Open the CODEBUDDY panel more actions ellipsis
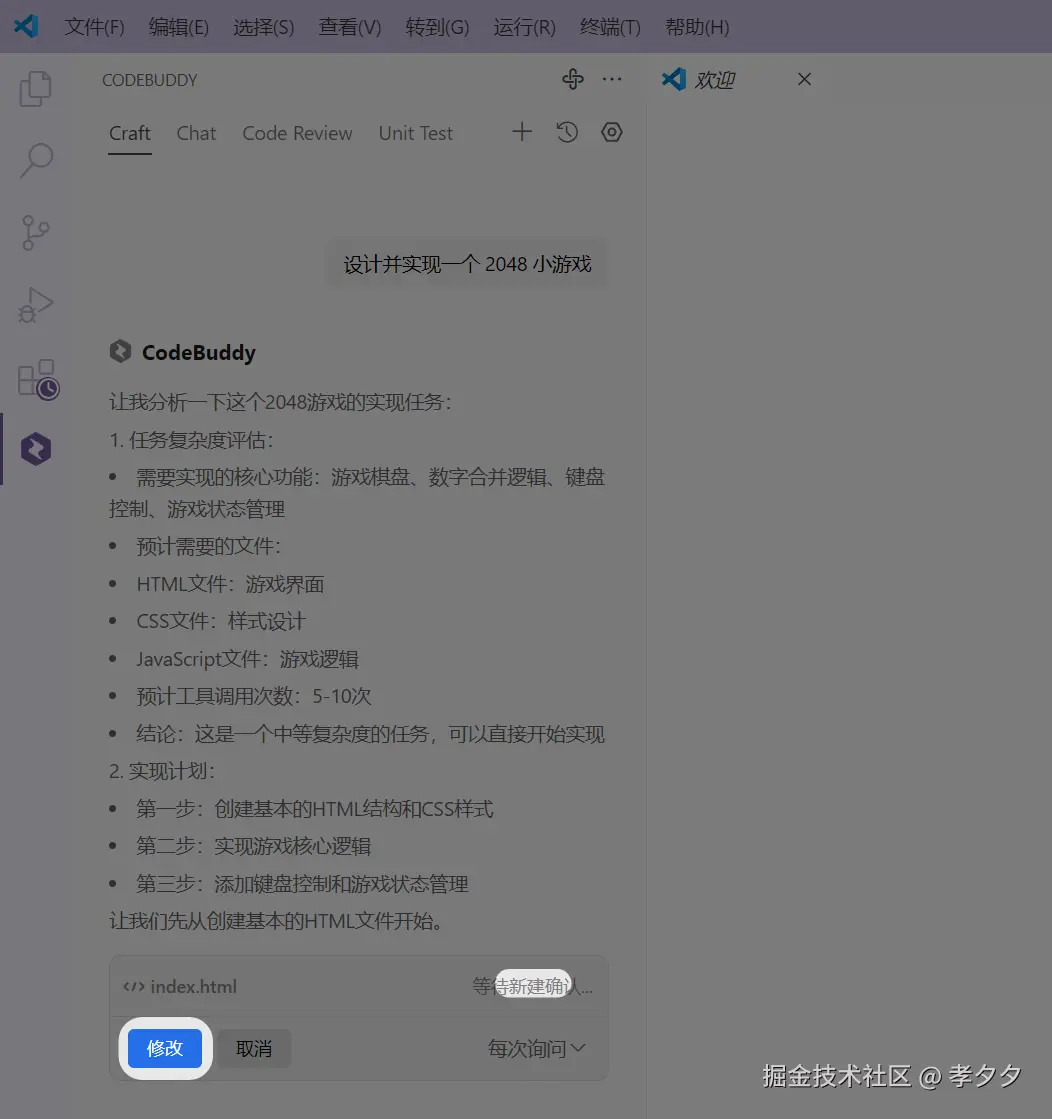 pos(612,79)
